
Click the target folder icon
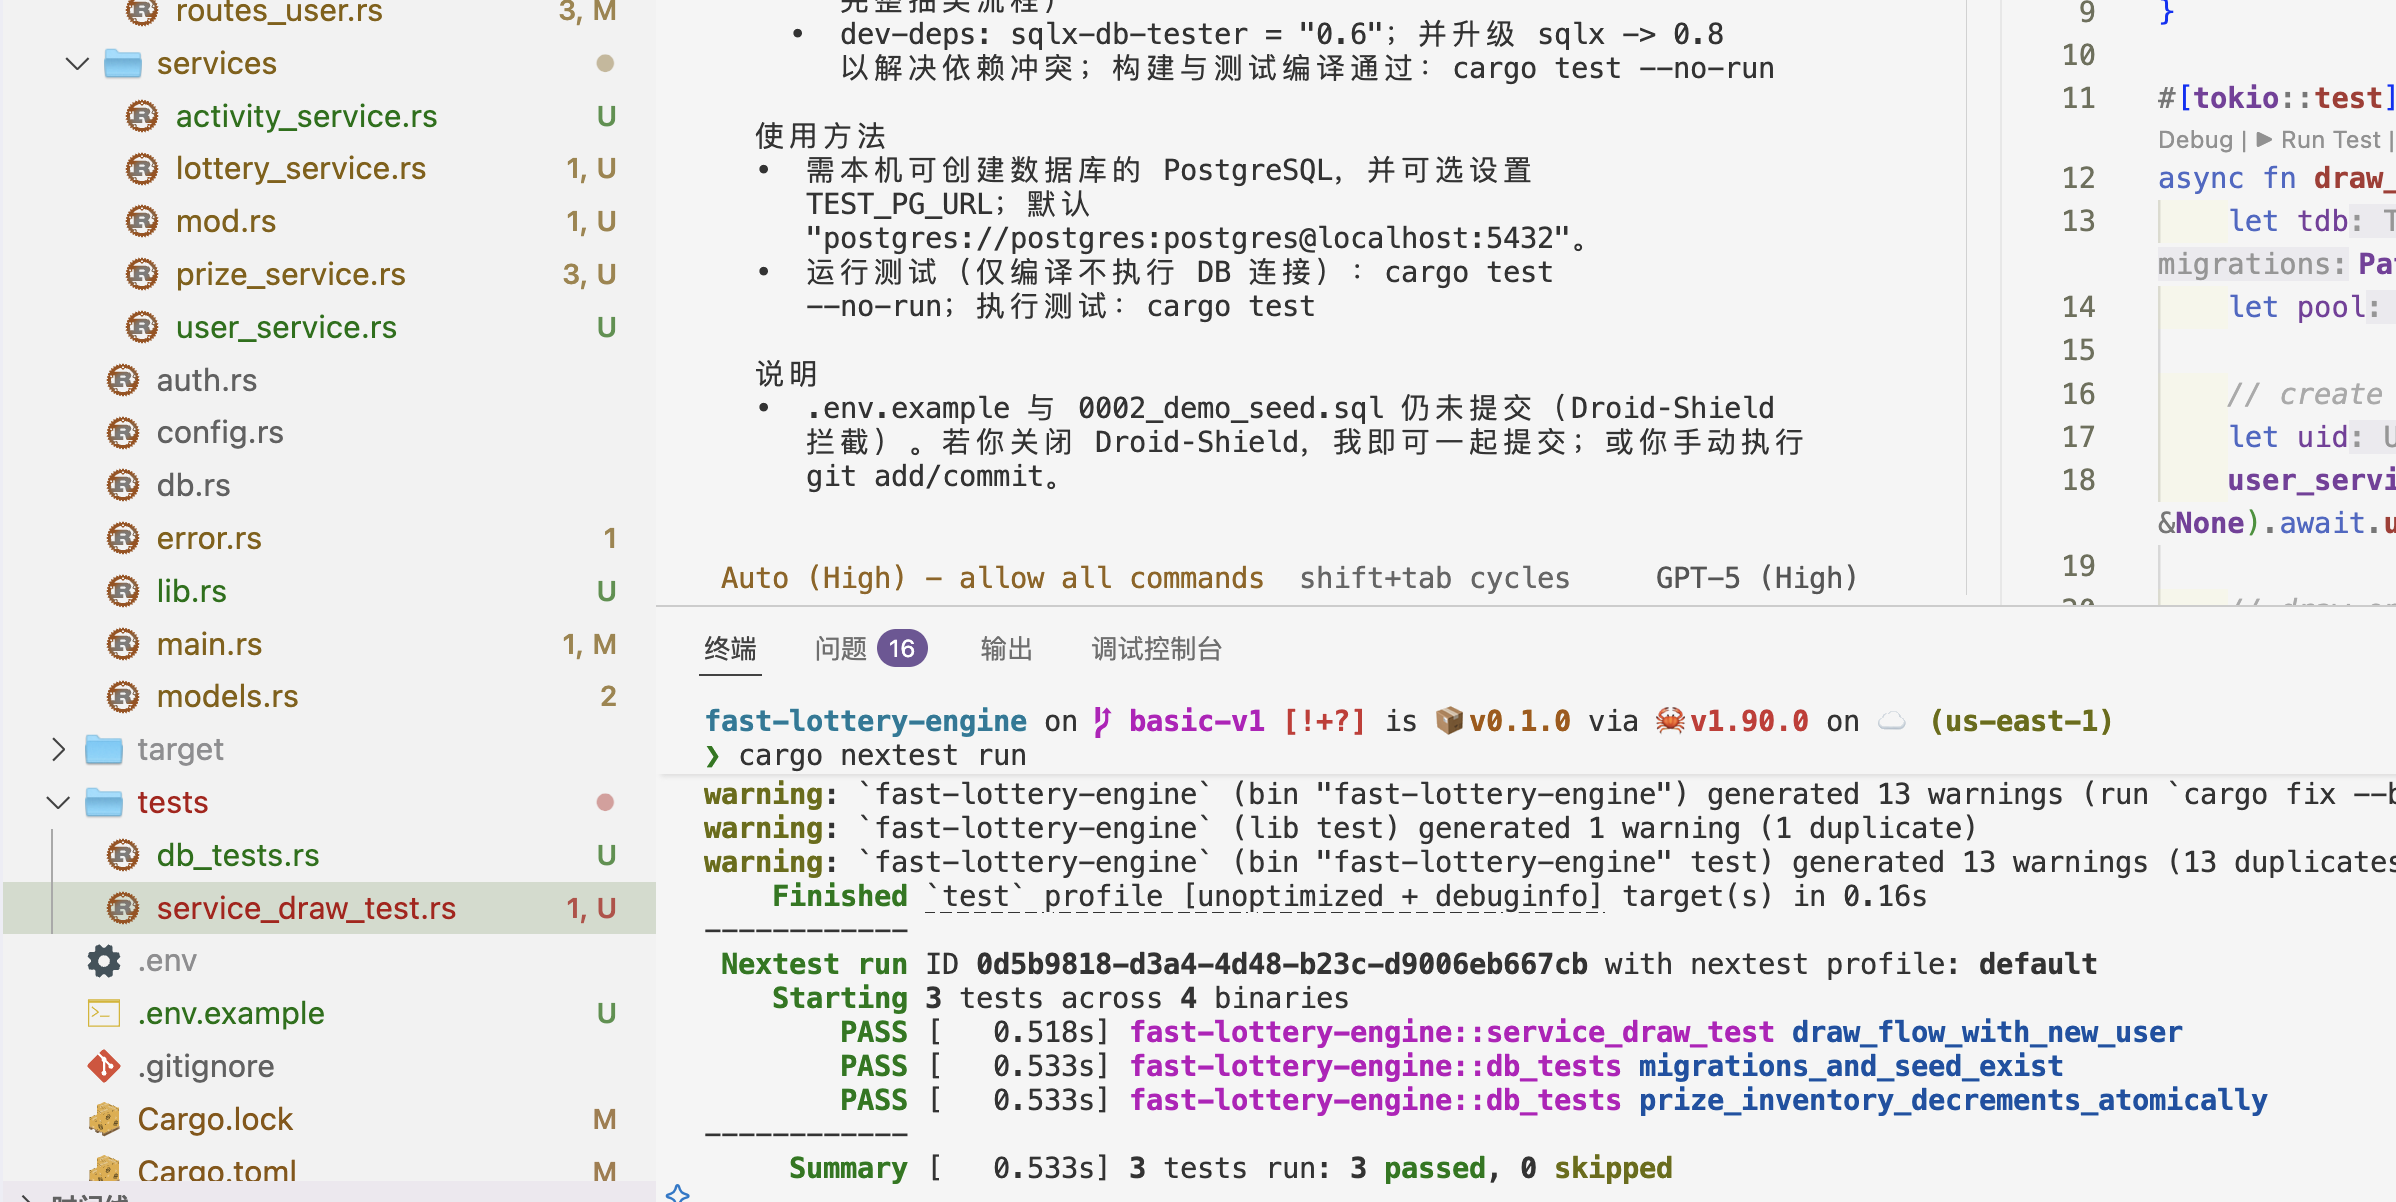(x=104, y=749)
